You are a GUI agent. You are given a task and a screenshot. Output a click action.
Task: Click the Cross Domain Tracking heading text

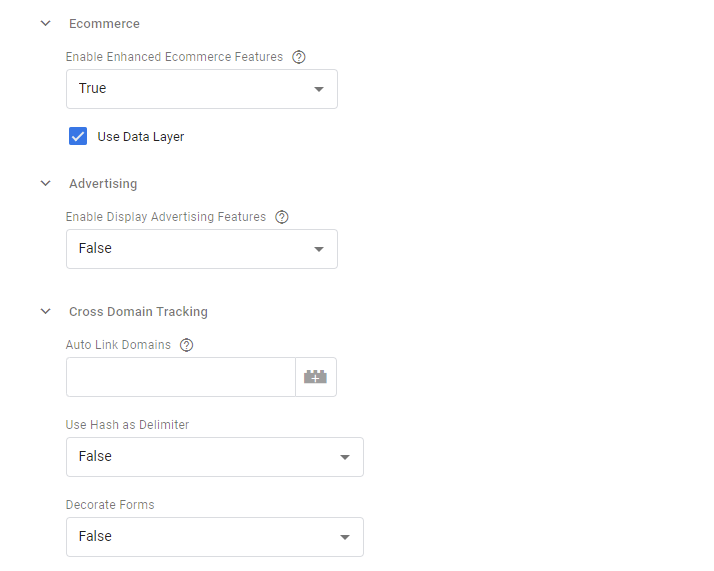pyautogui.click(x=138, y=311)
